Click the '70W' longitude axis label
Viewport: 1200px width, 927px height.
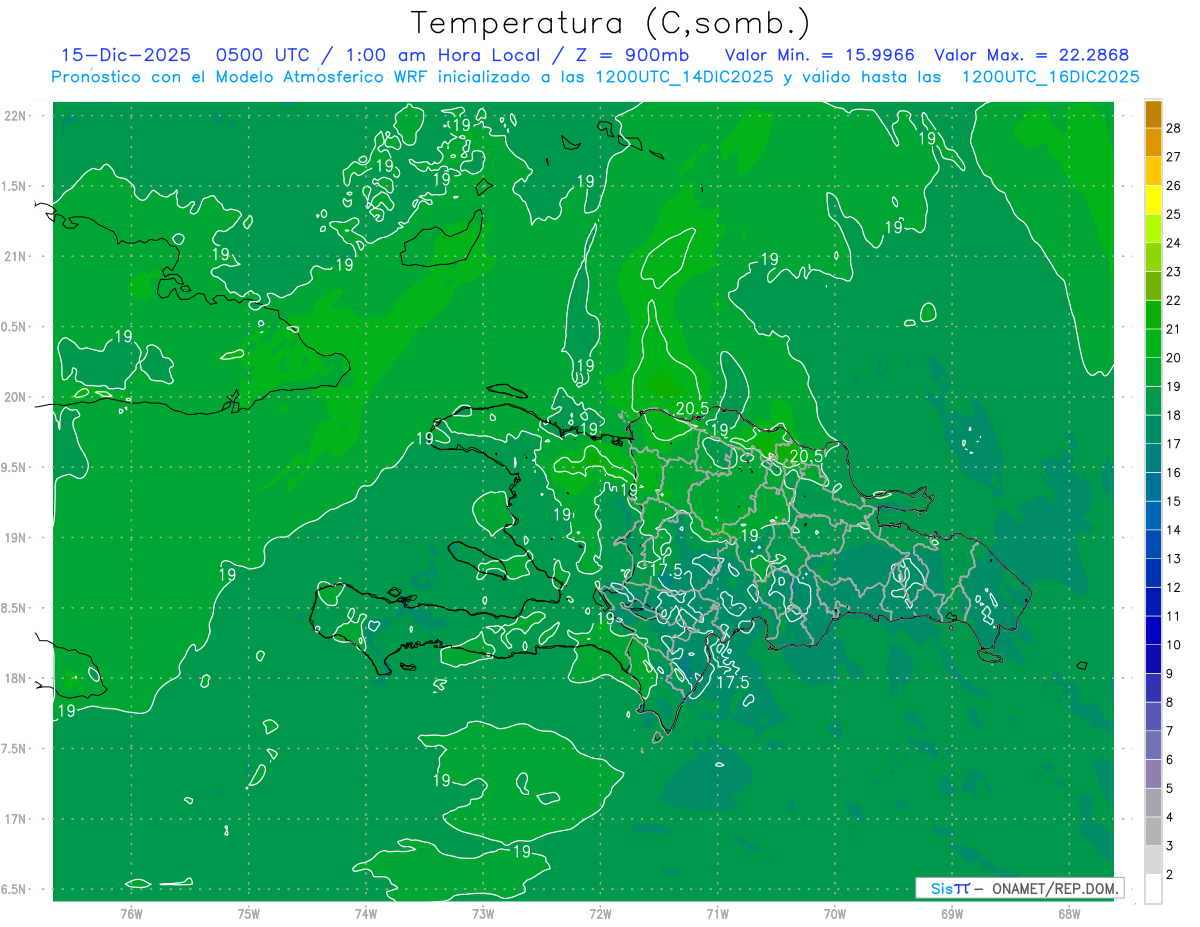tap(835, 913)
